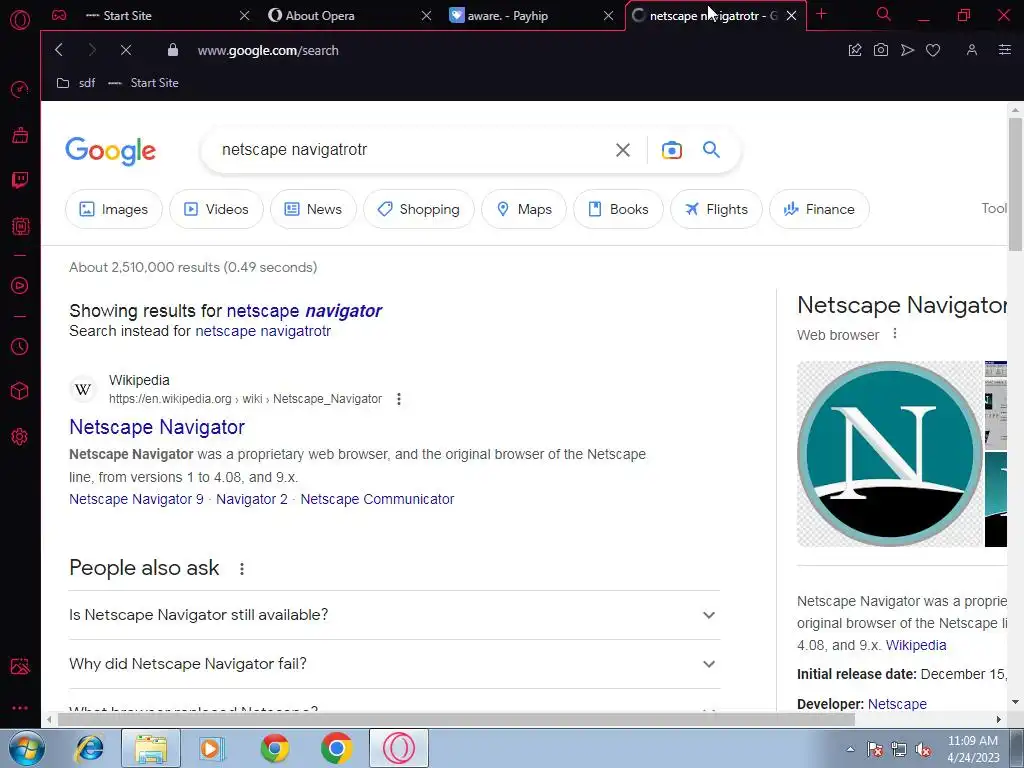Click the edit page icon in address bar
The image size is (1024, 768).
pos(854,50)
